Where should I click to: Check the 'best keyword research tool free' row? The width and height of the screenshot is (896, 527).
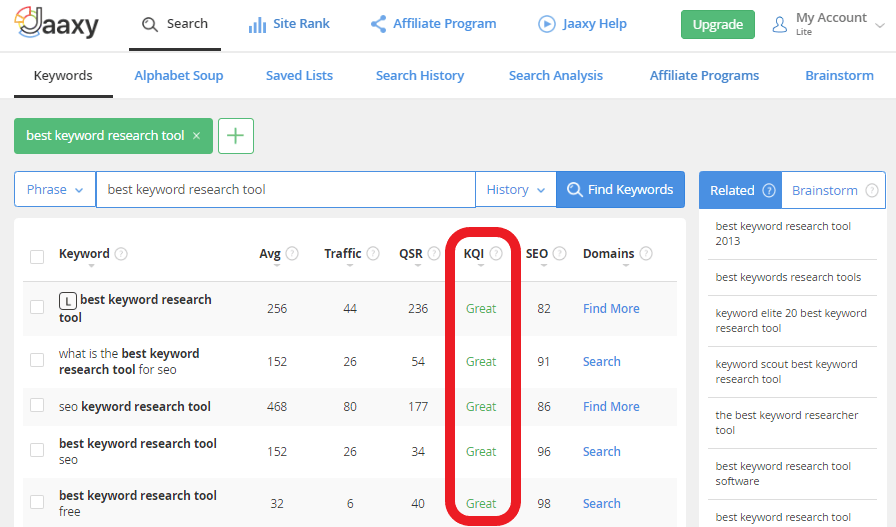(37, 502)
